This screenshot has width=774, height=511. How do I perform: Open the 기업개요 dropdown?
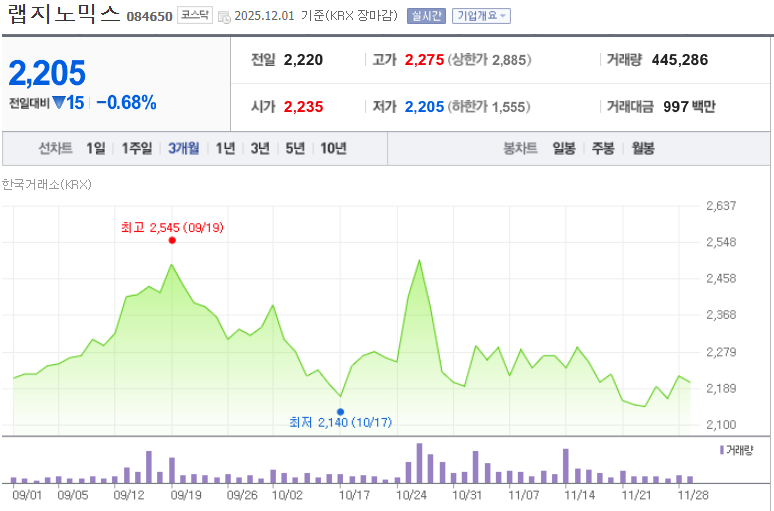coord(481,16)
